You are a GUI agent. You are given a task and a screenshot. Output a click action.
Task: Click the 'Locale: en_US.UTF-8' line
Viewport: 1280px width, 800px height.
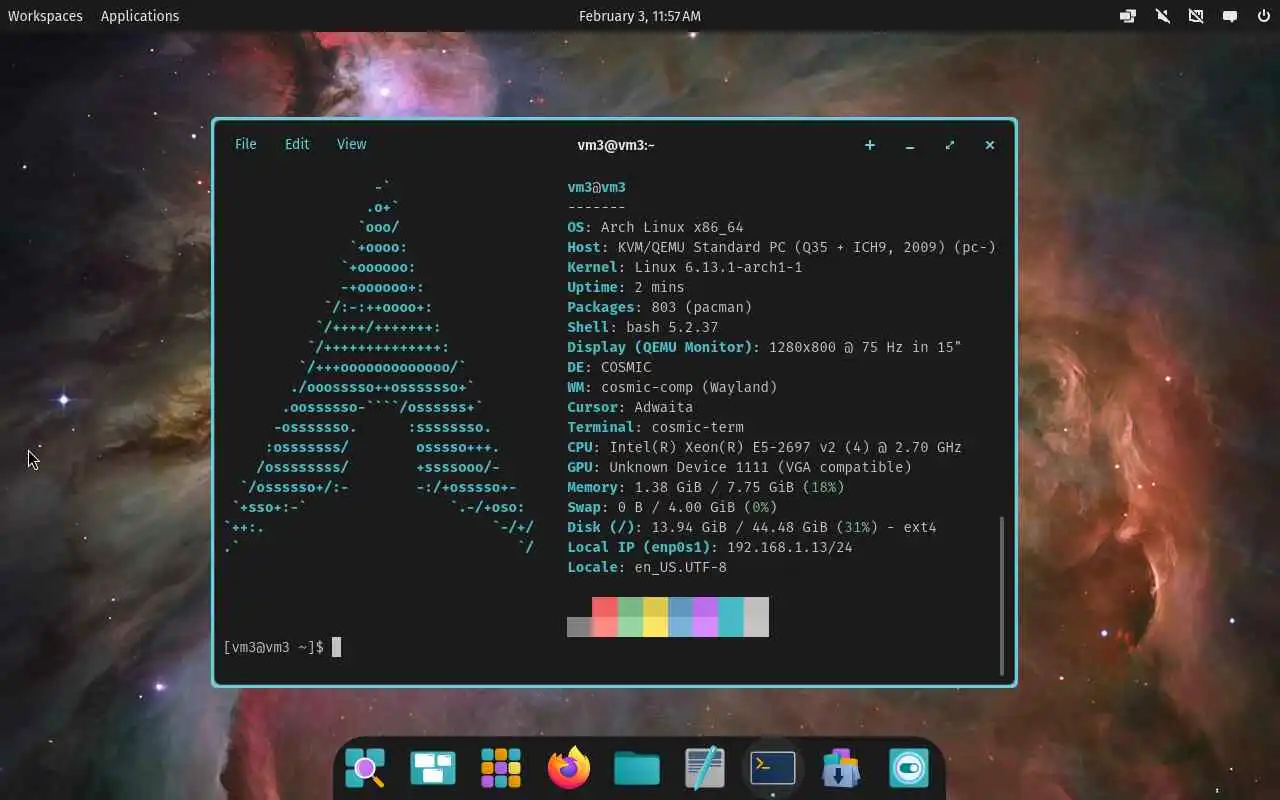(647, 567)
